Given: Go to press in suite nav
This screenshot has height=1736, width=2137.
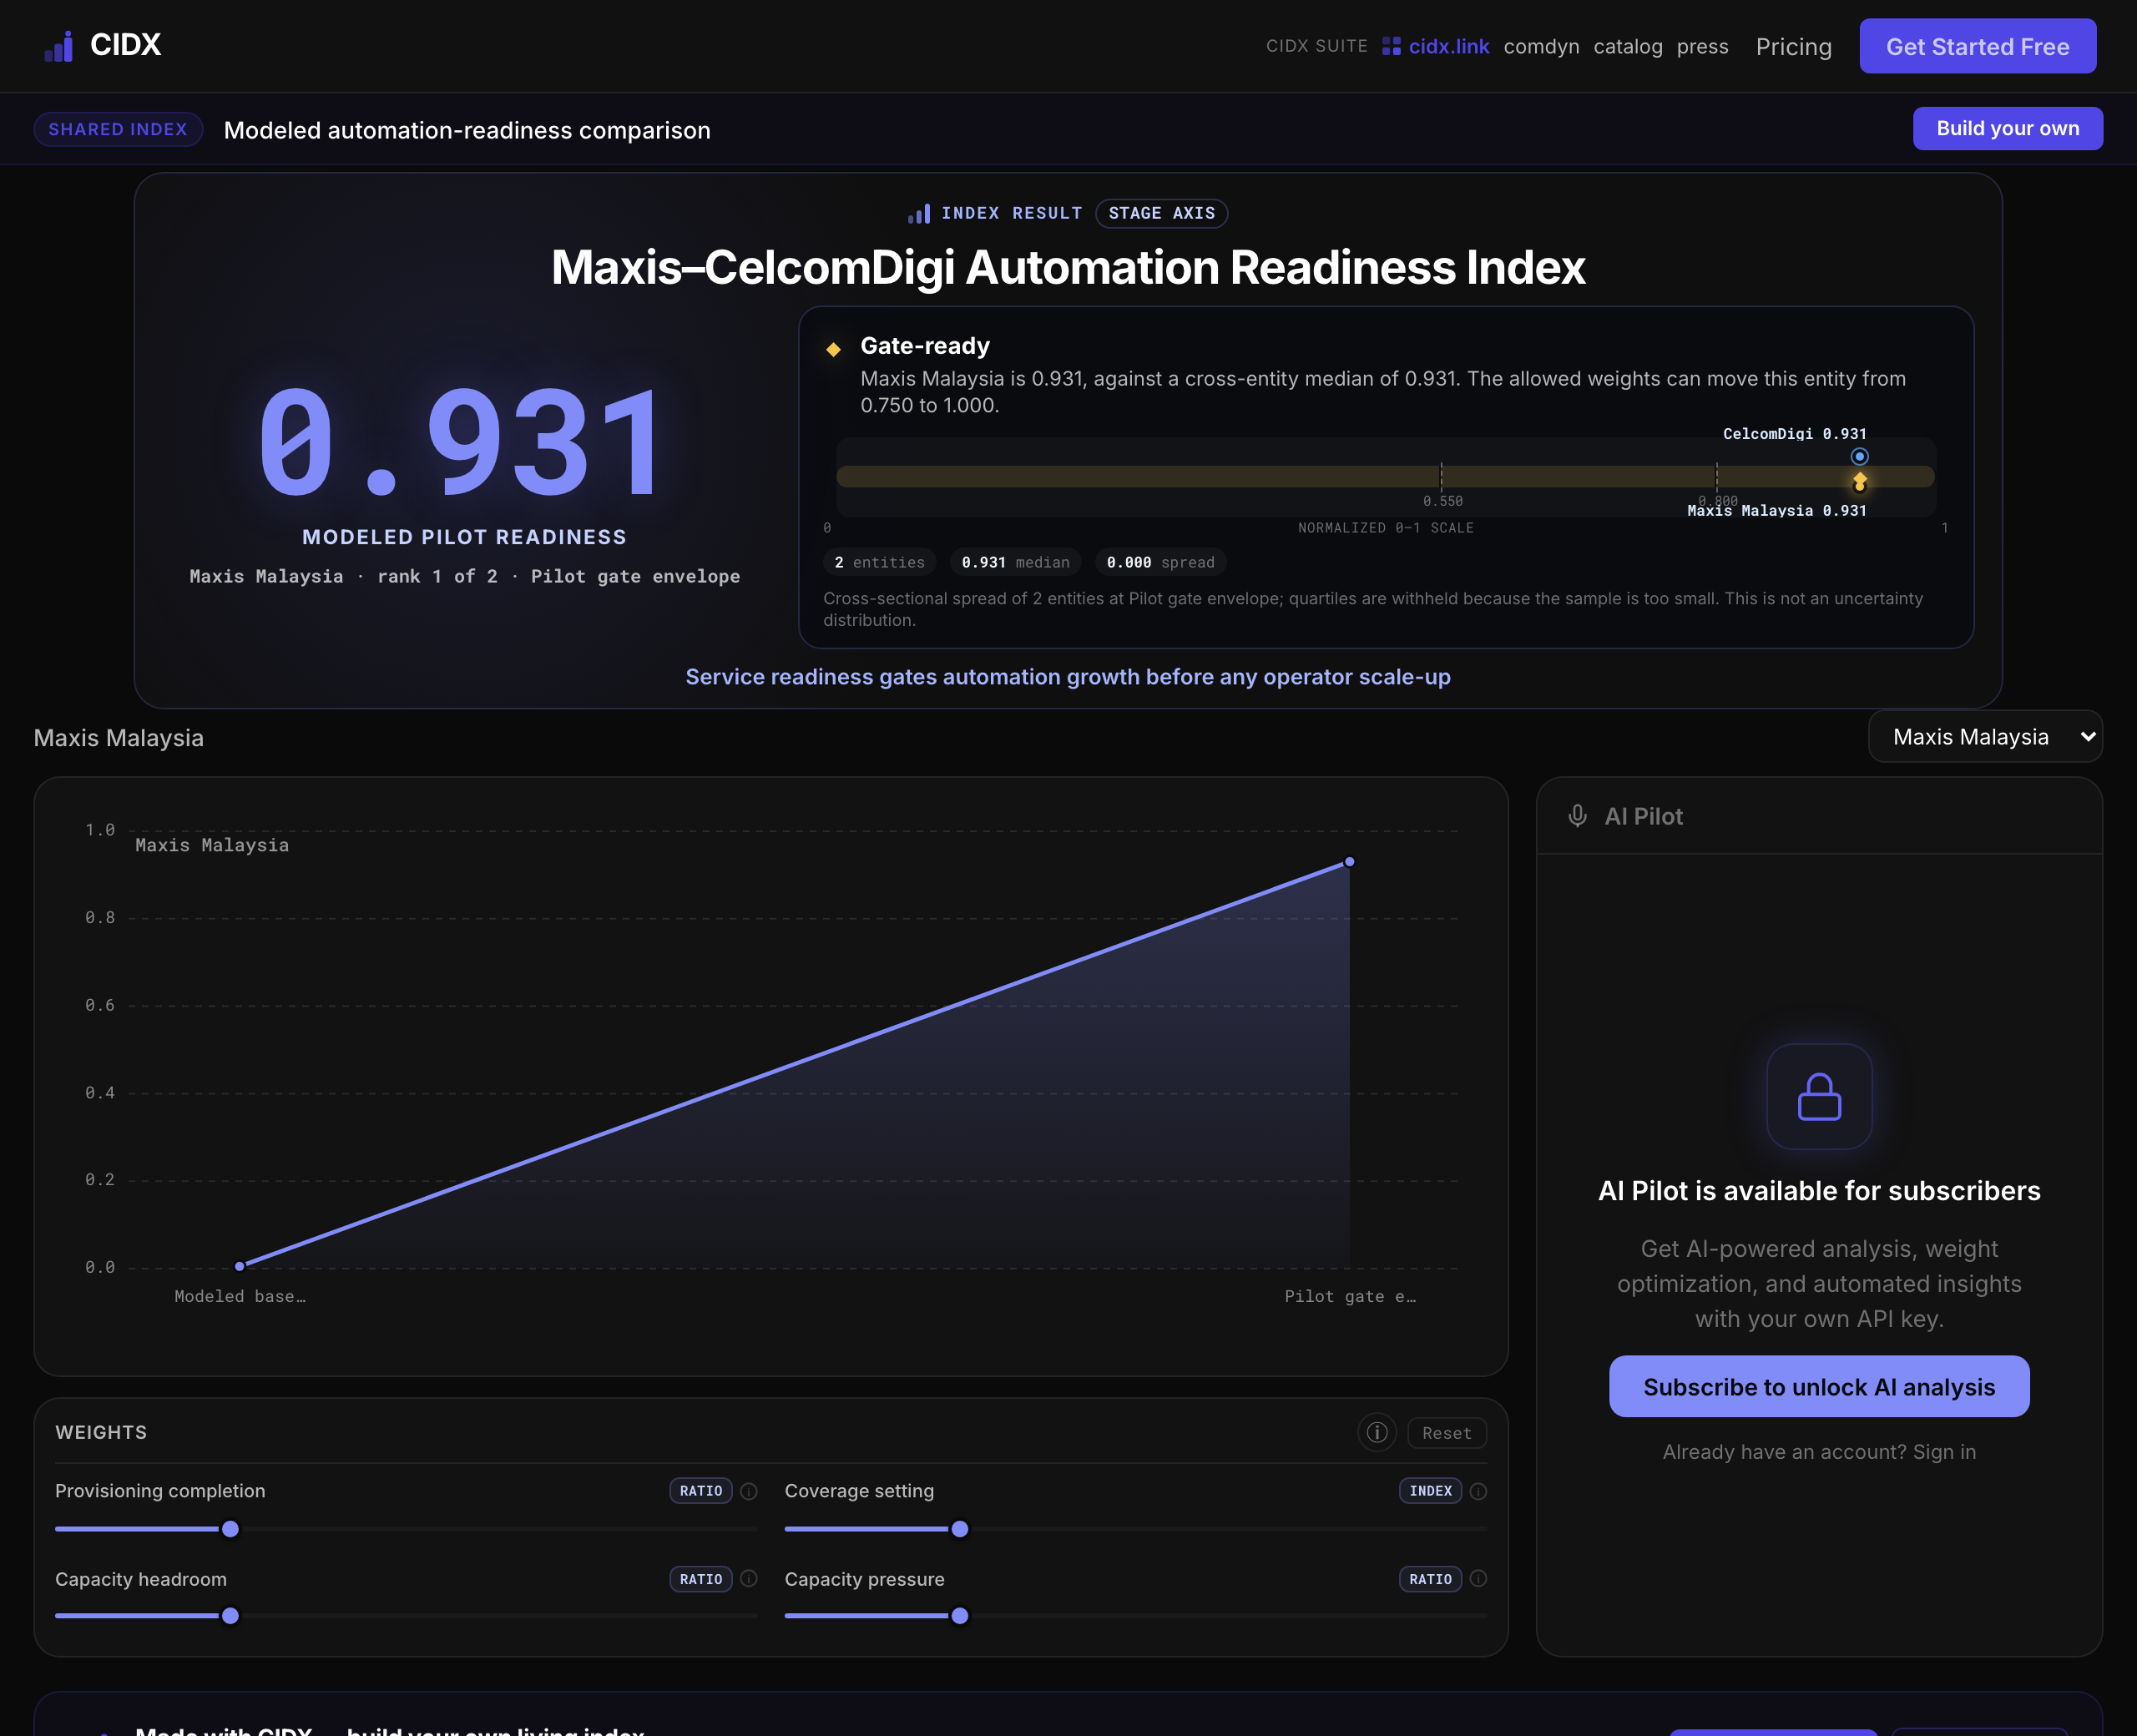Looking at the screenshot, I should [x=1702, y=47].
